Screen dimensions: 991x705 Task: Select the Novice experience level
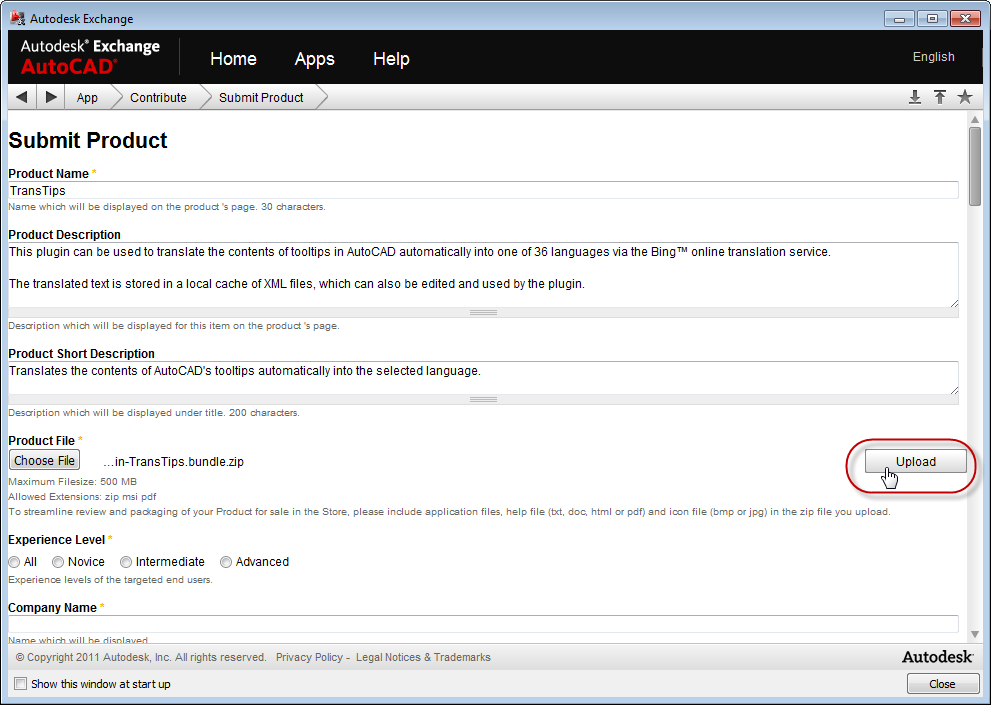(x=58, y=562)
